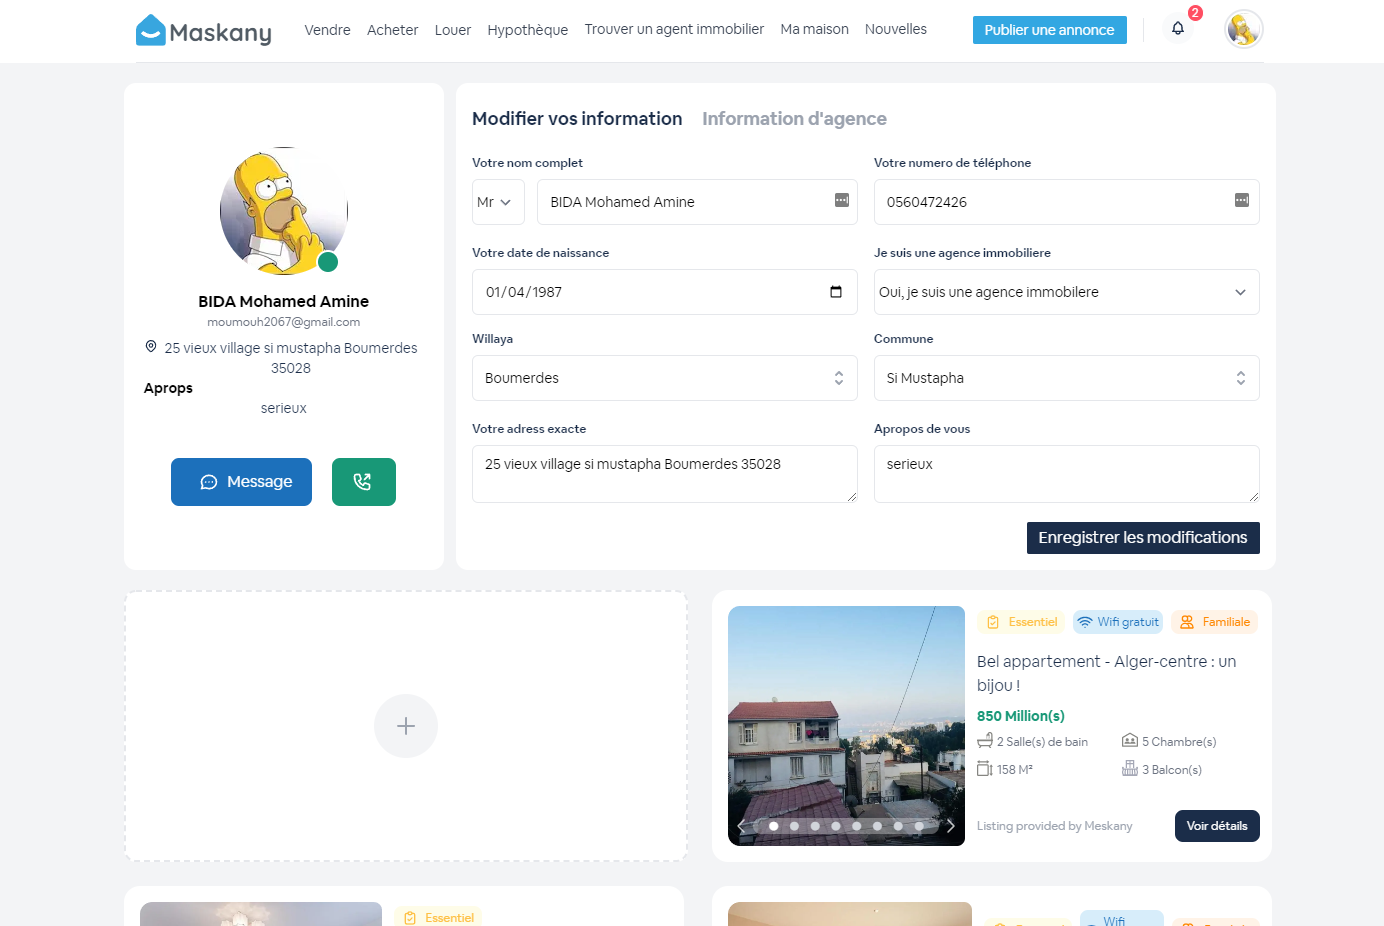The width and height of the screenshot is (1384, 926).
Task: Click the area icon next to 158 M²
Action: pos(985,769)
